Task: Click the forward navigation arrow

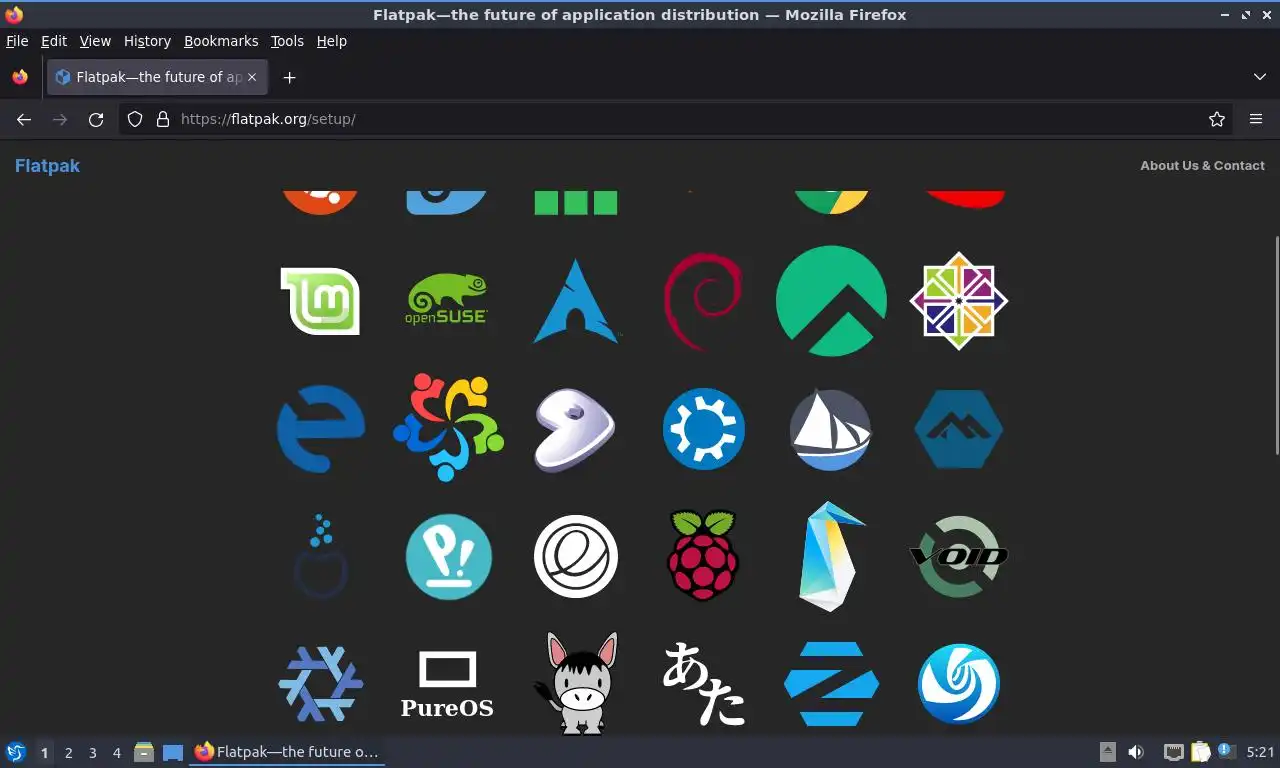Action: click(60, 119)
